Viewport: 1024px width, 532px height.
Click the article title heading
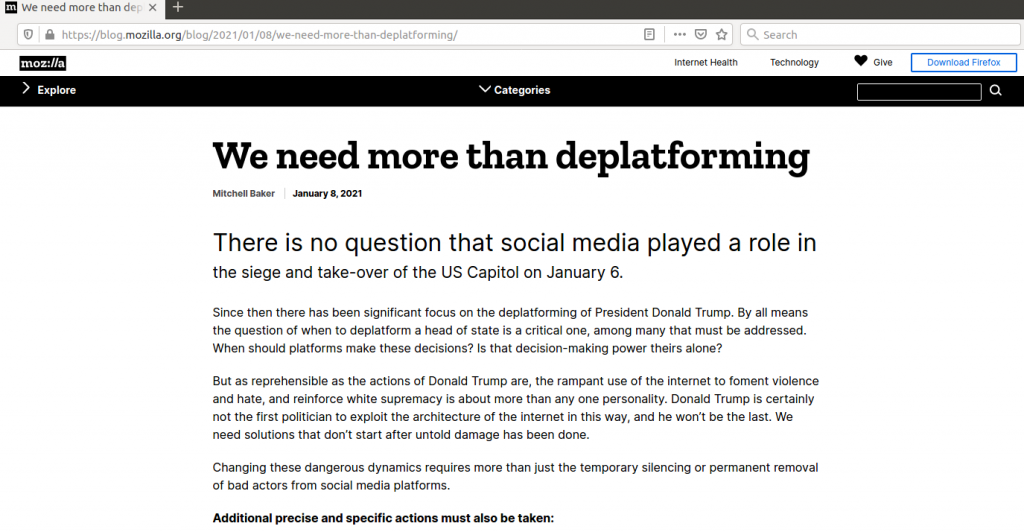coord(511,157)
